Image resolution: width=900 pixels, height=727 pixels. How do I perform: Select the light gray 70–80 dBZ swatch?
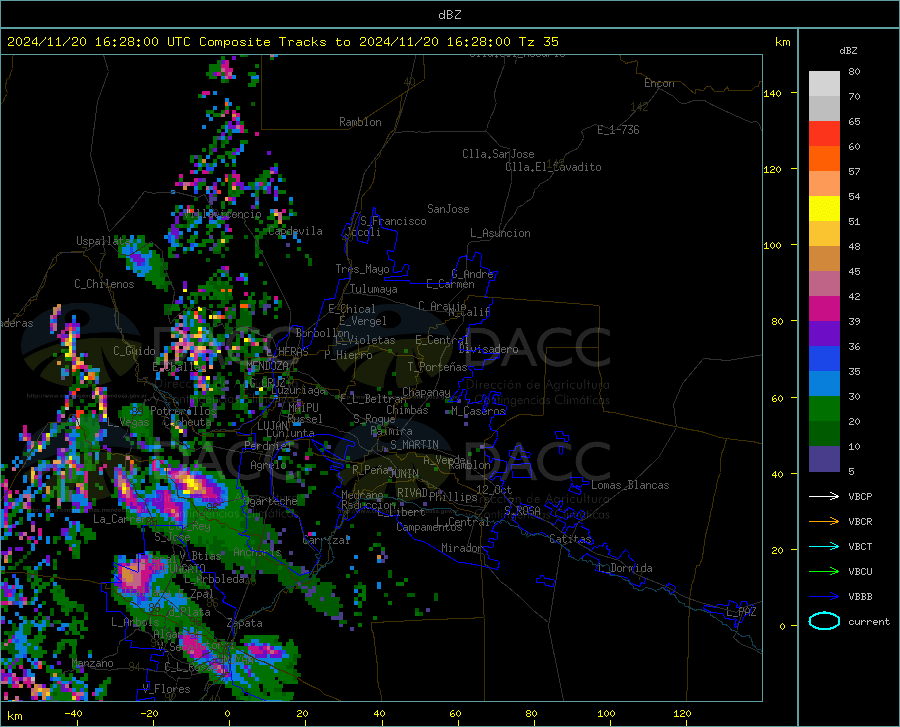(824, 84)
